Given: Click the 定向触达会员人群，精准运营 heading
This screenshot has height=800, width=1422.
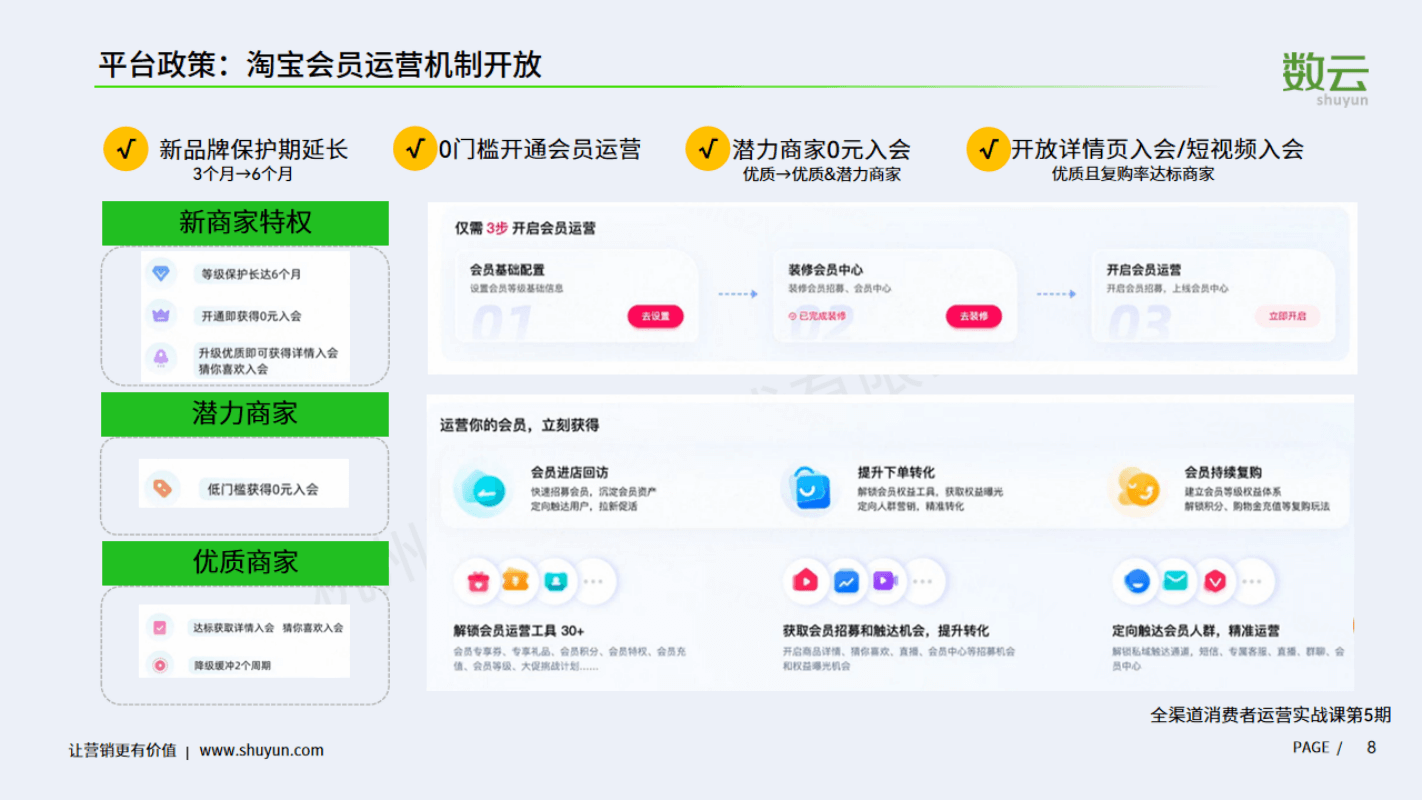Looking at the screenshot, I should (1196, 631).
